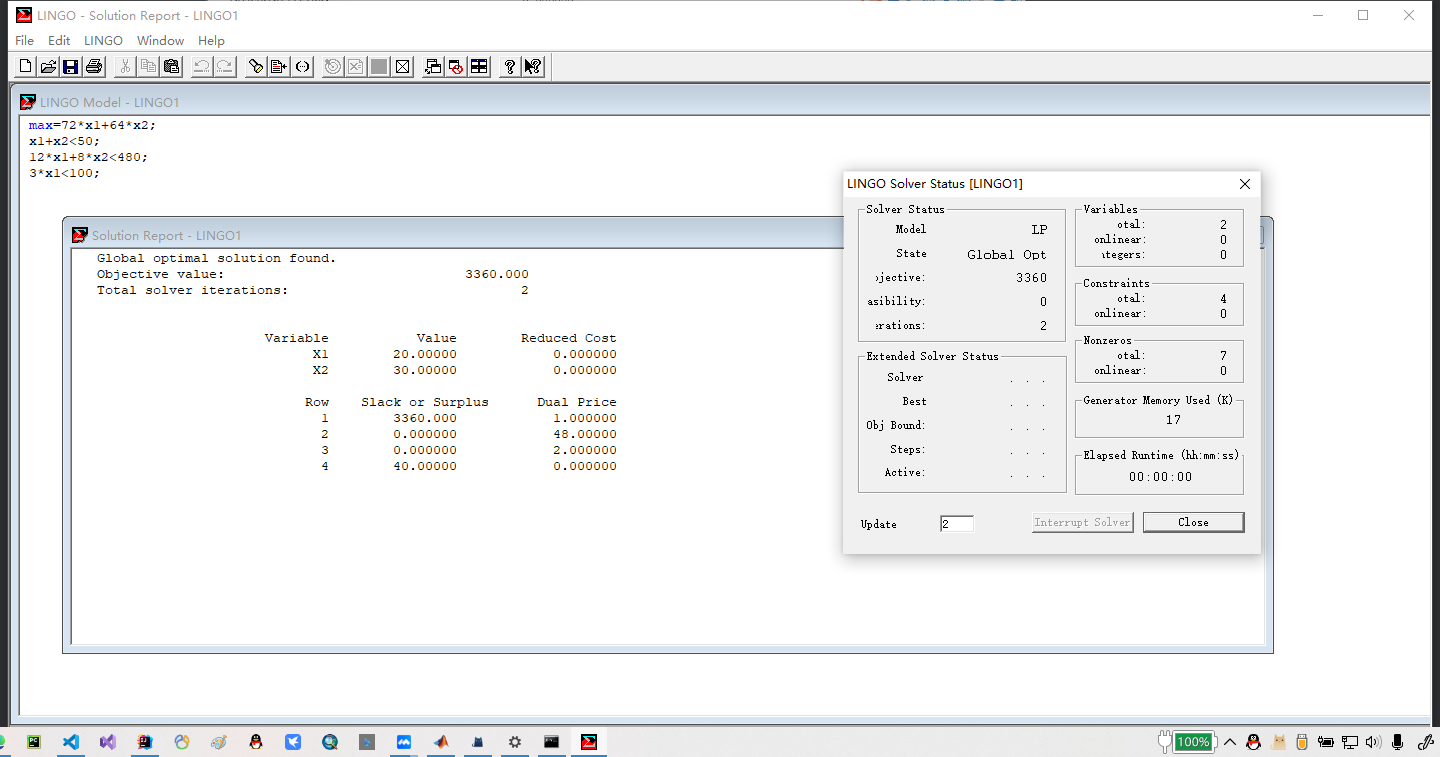Print the report with the printer icon

pos(94,67)
